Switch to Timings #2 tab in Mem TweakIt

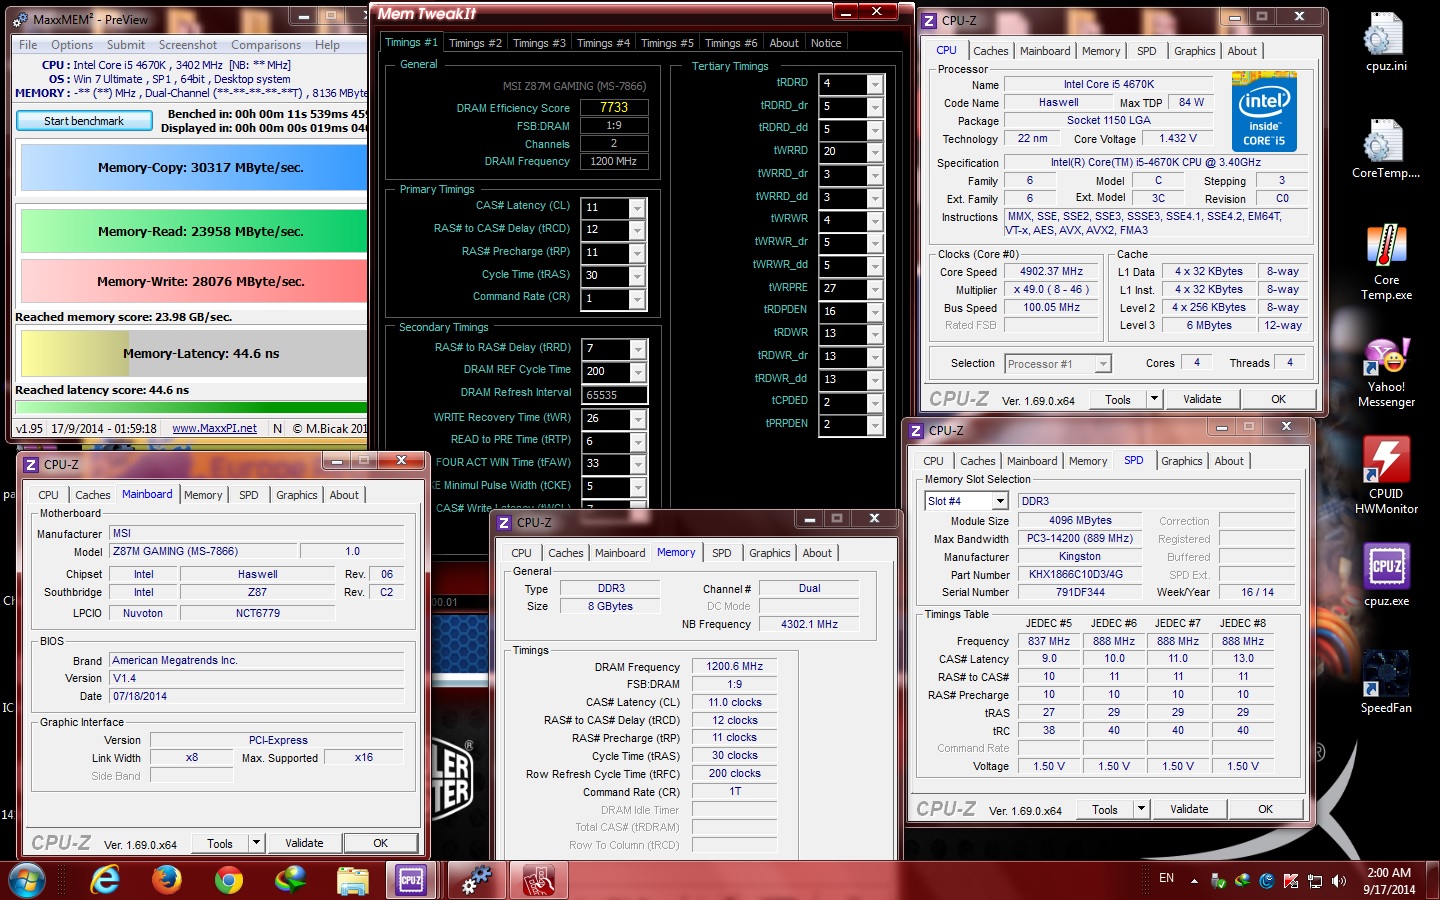coord(475,43)
